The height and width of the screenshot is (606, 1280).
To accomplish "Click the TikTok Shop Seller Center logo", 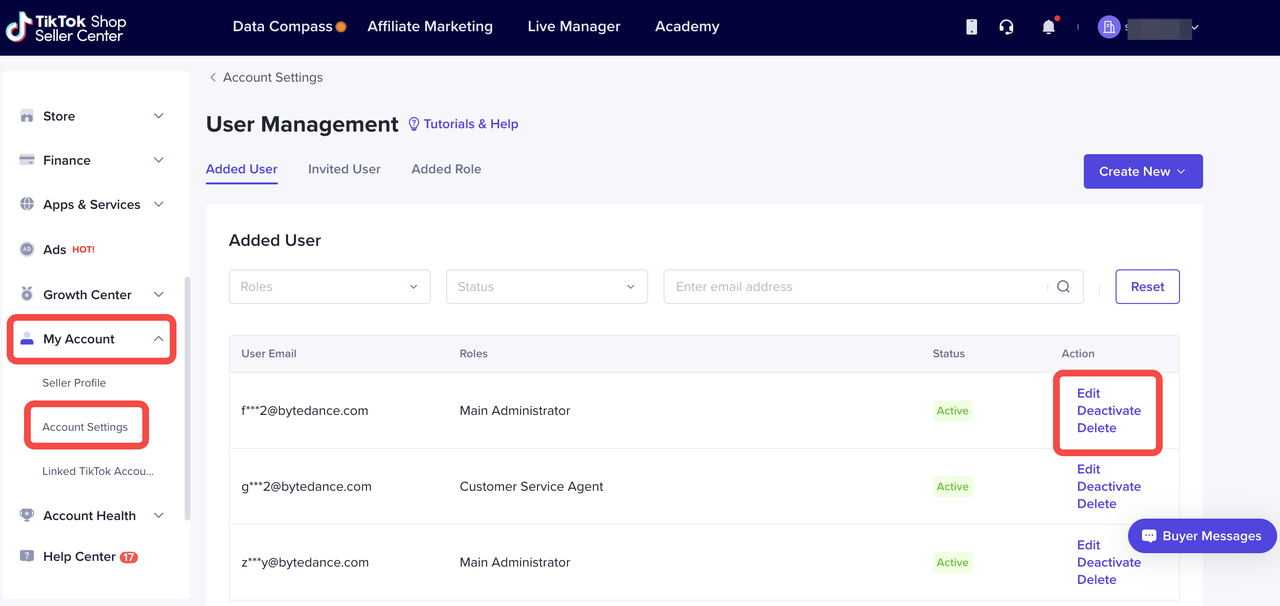I will 67,28.
